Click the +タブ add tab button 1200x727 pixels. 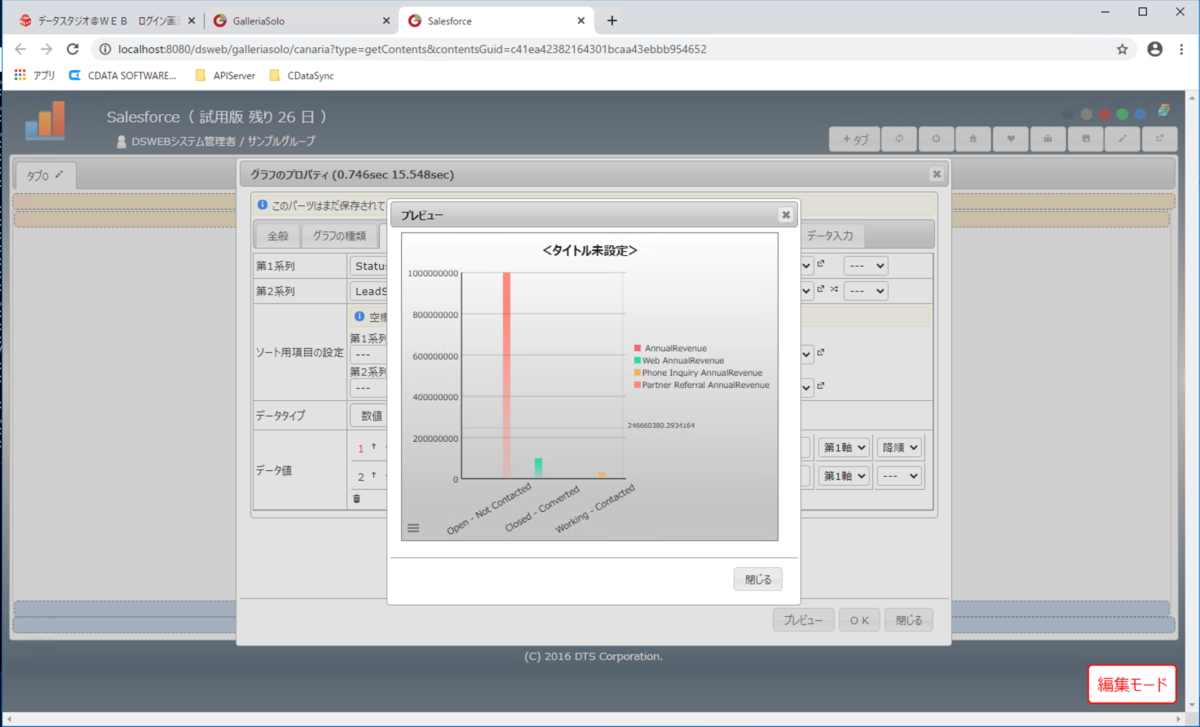coord(855,139)
